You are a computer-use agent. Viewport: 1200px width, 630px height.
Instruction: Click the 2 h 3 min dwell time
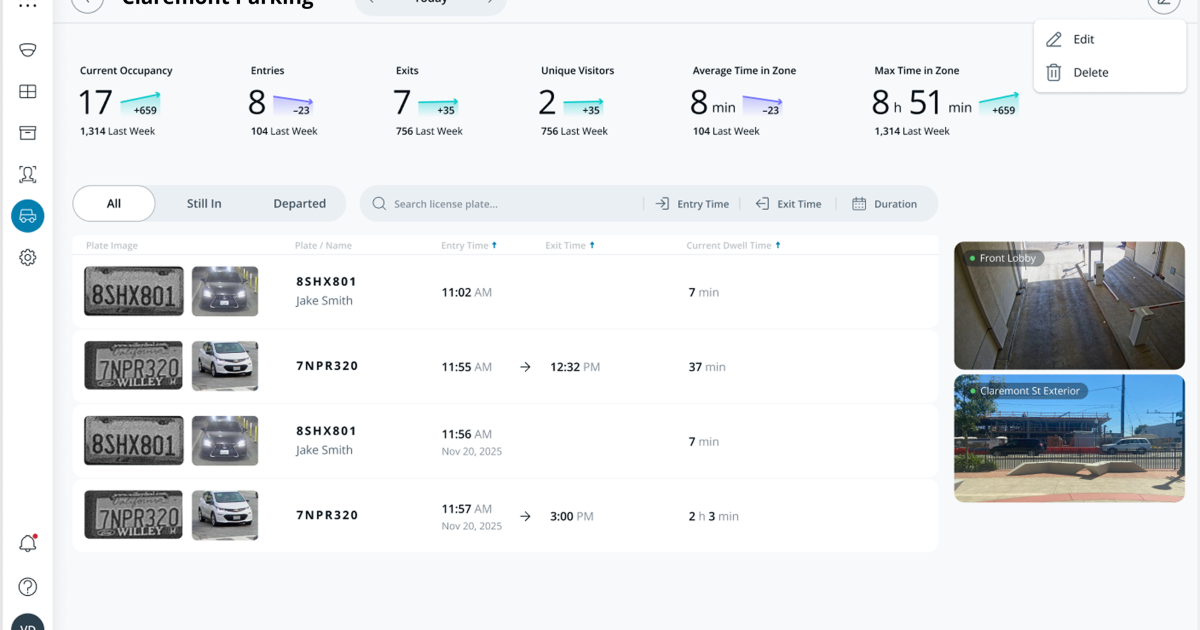pos(714,517)
